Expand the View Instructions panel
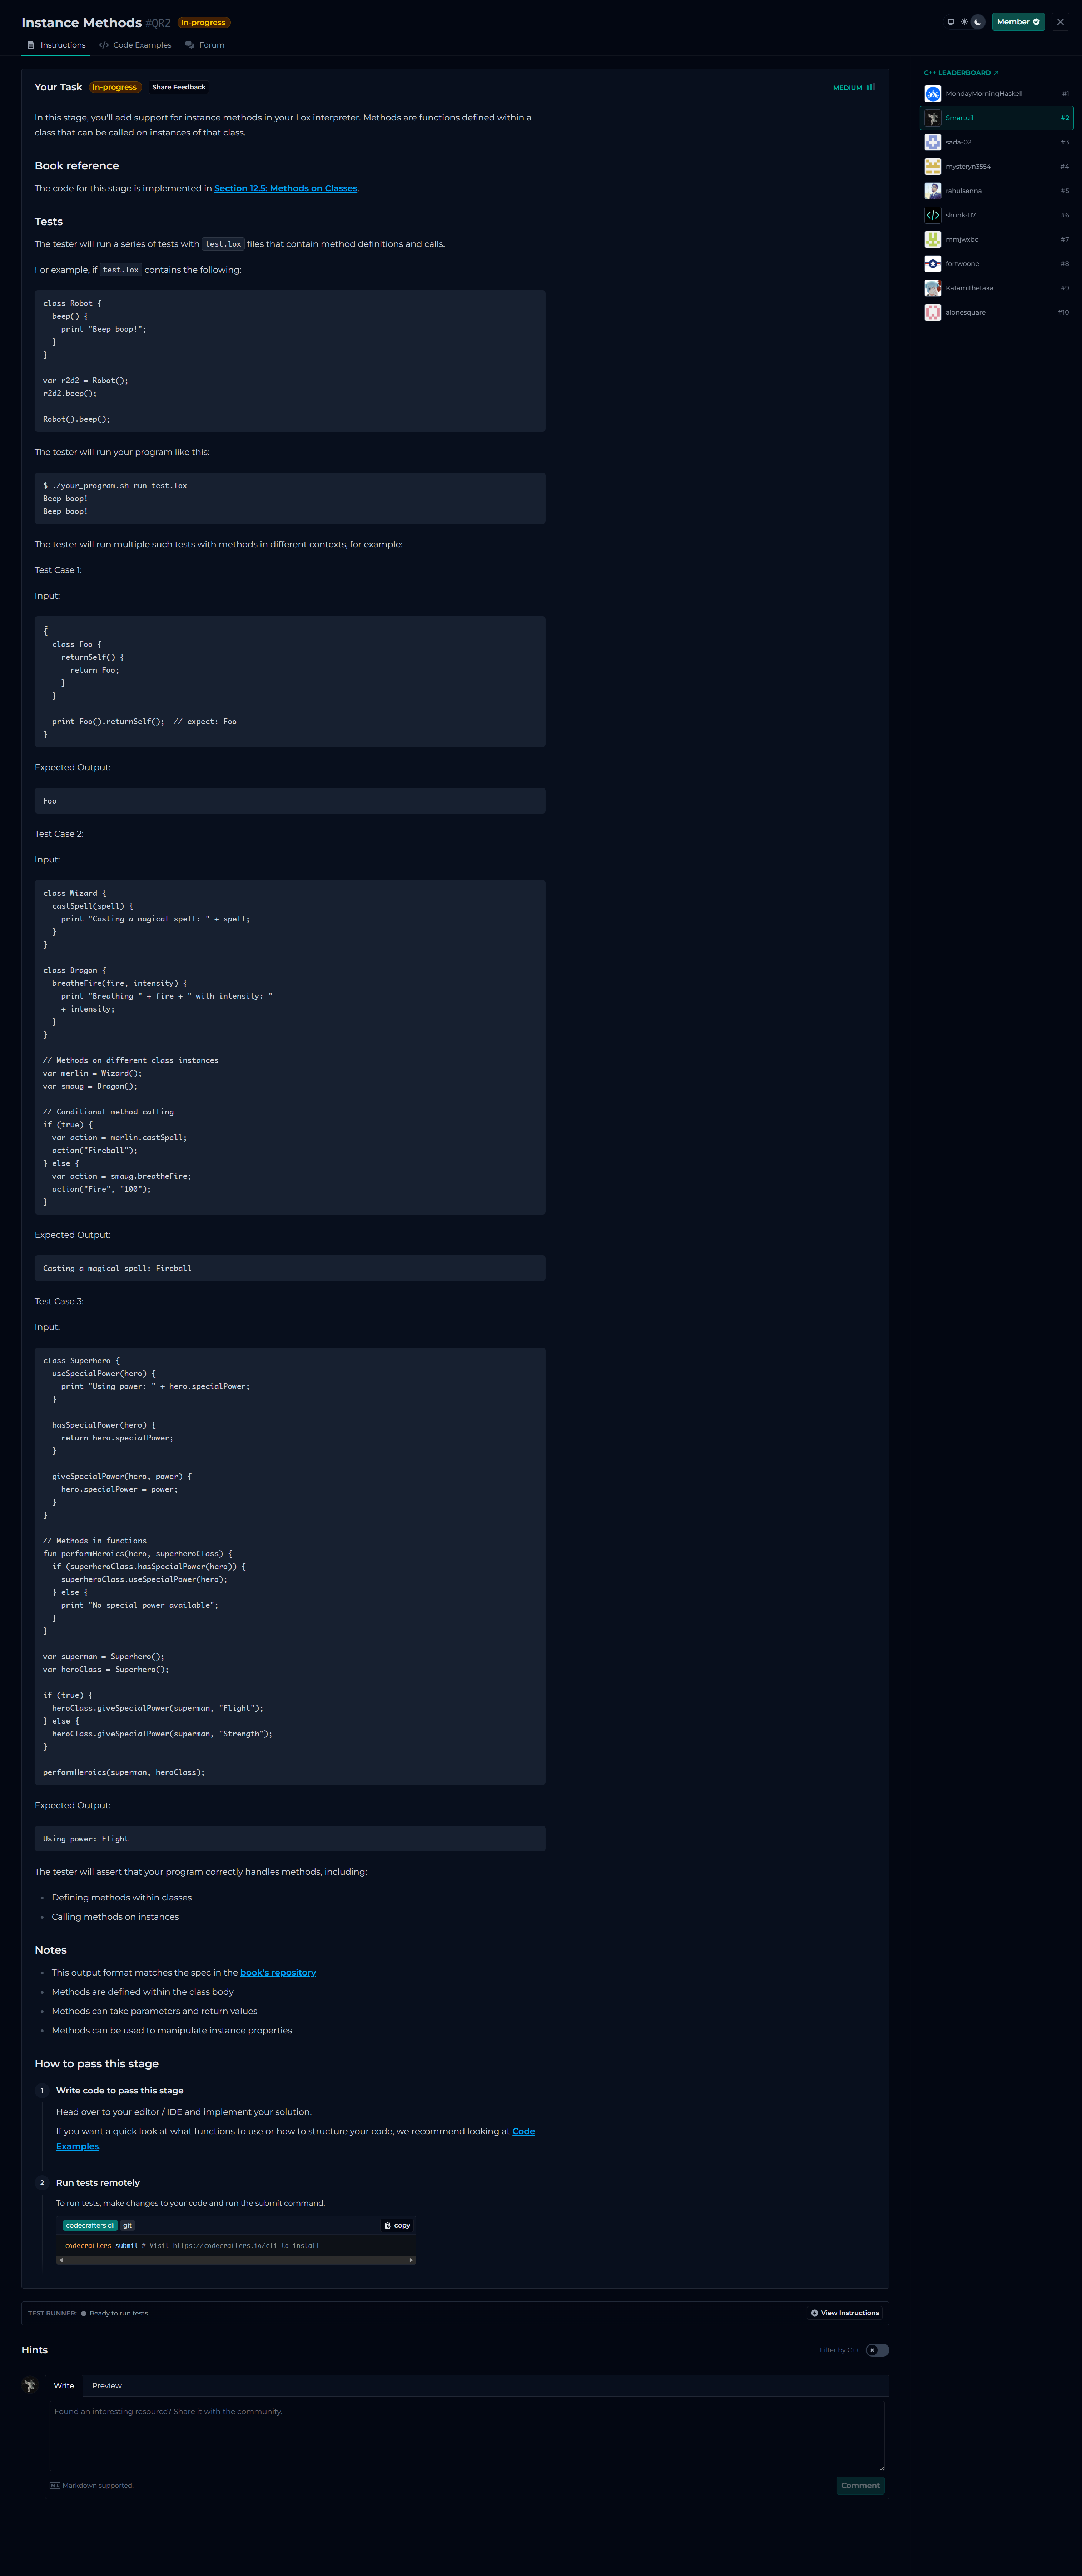This screenshot has height=2576, width=1082. click(x=845, y=2313)
